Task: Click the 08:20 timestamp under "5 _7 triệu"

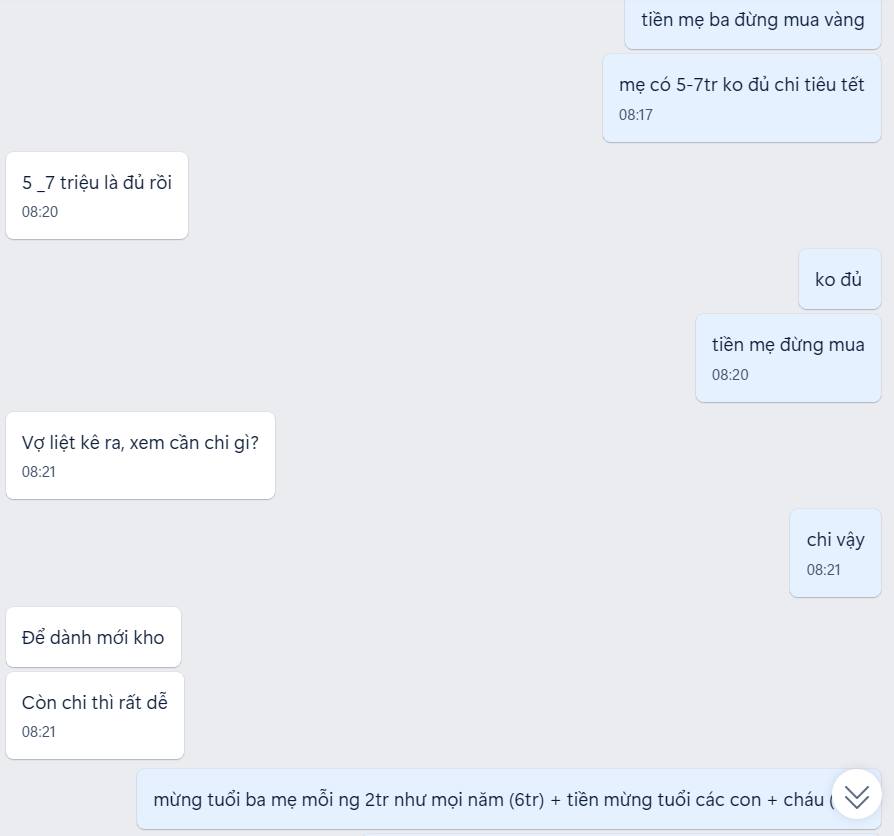Action: (40, 212)
